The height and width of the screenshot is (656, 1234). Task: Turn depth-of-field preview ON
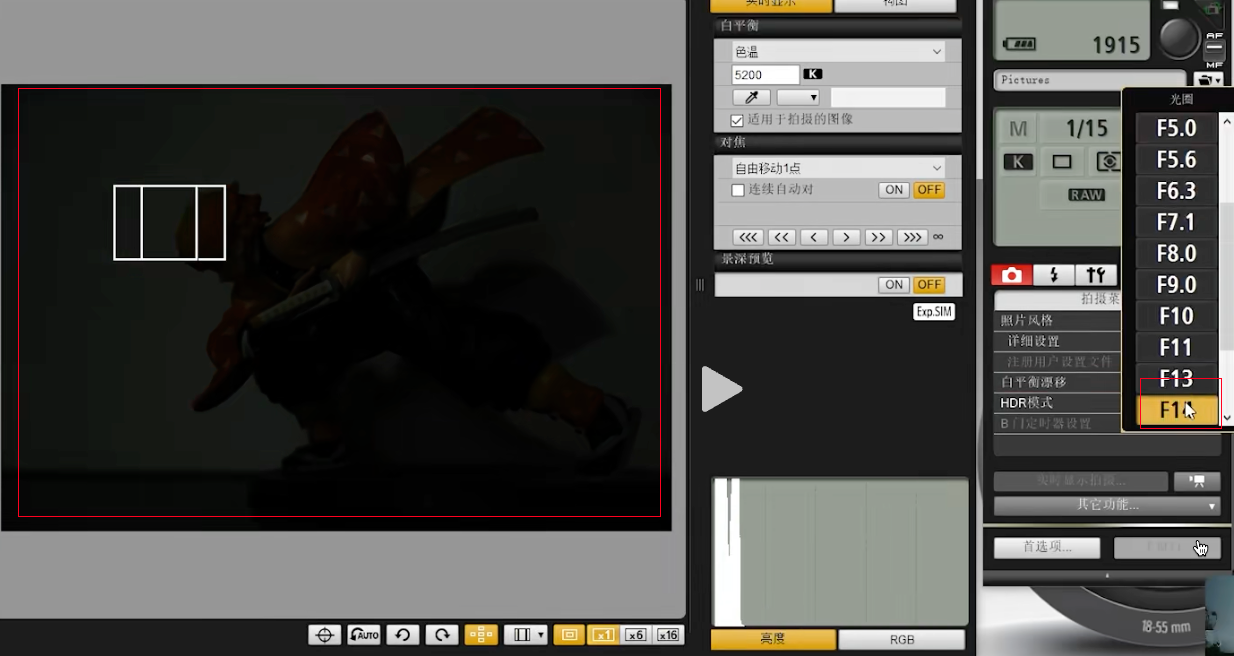(894, 285)
